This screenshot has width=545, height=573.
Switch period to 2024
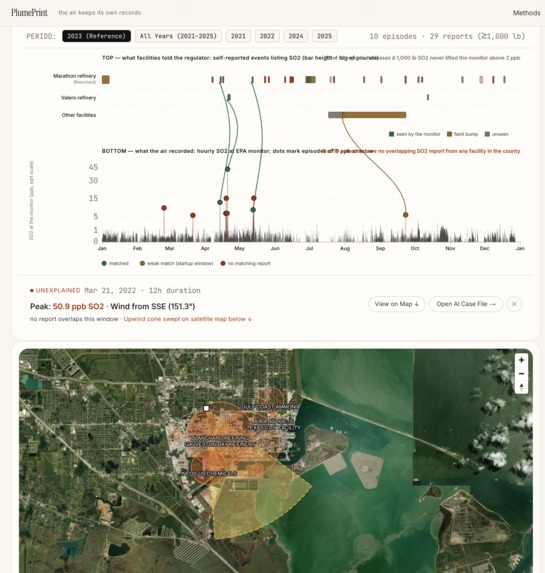click(296, 36)
